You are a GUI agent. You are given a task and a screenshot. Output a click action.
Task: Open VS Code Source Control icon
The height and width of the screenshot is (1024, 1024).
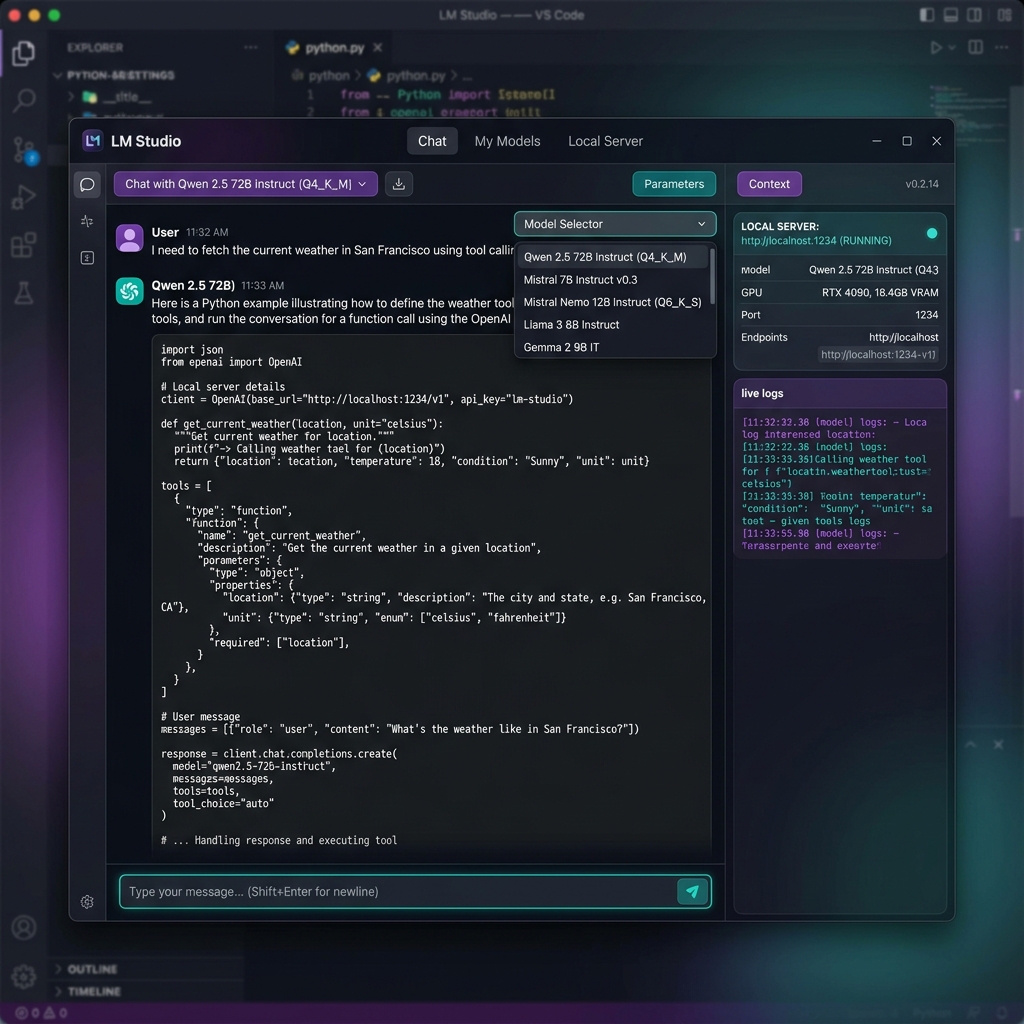pos(25,150)
